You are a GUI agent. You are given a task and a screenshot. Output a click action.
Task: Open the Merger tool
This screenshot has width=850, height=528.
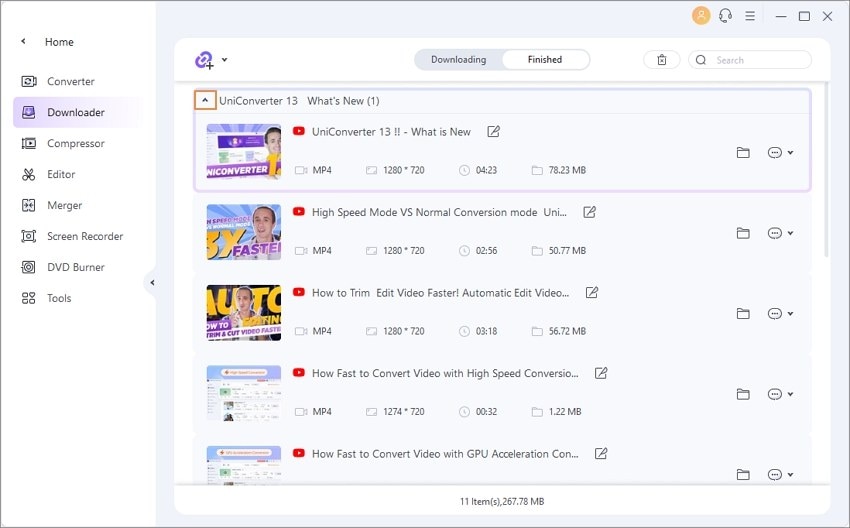click(65, 205)
